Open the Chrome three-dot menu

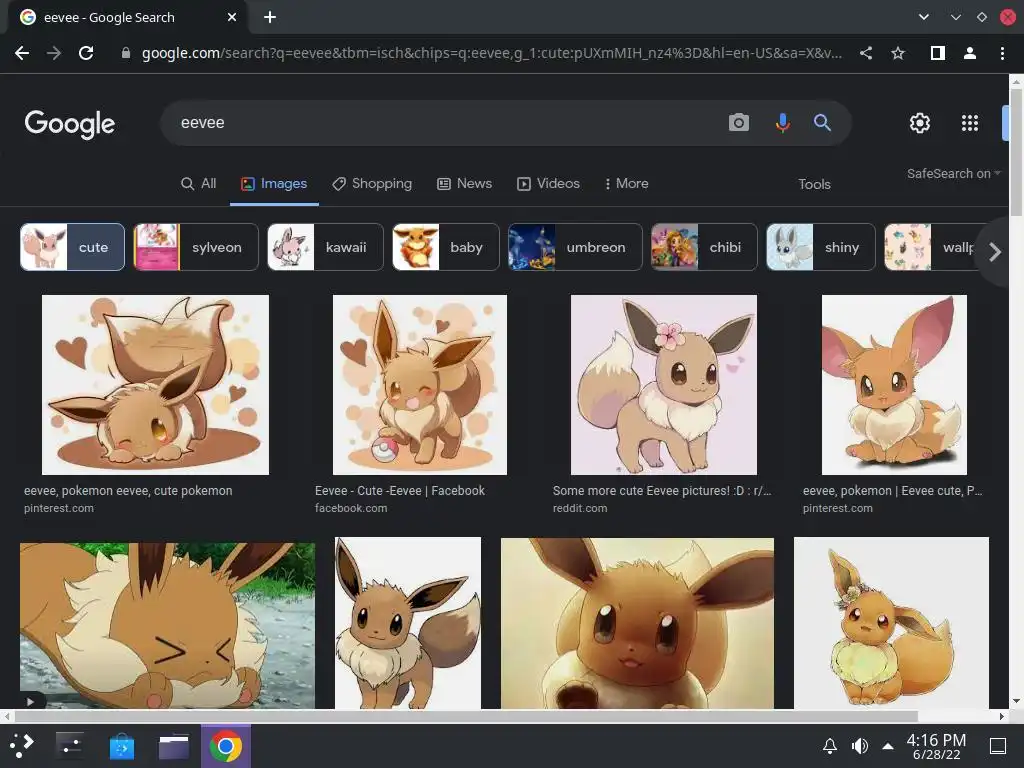coord(1002,53)
